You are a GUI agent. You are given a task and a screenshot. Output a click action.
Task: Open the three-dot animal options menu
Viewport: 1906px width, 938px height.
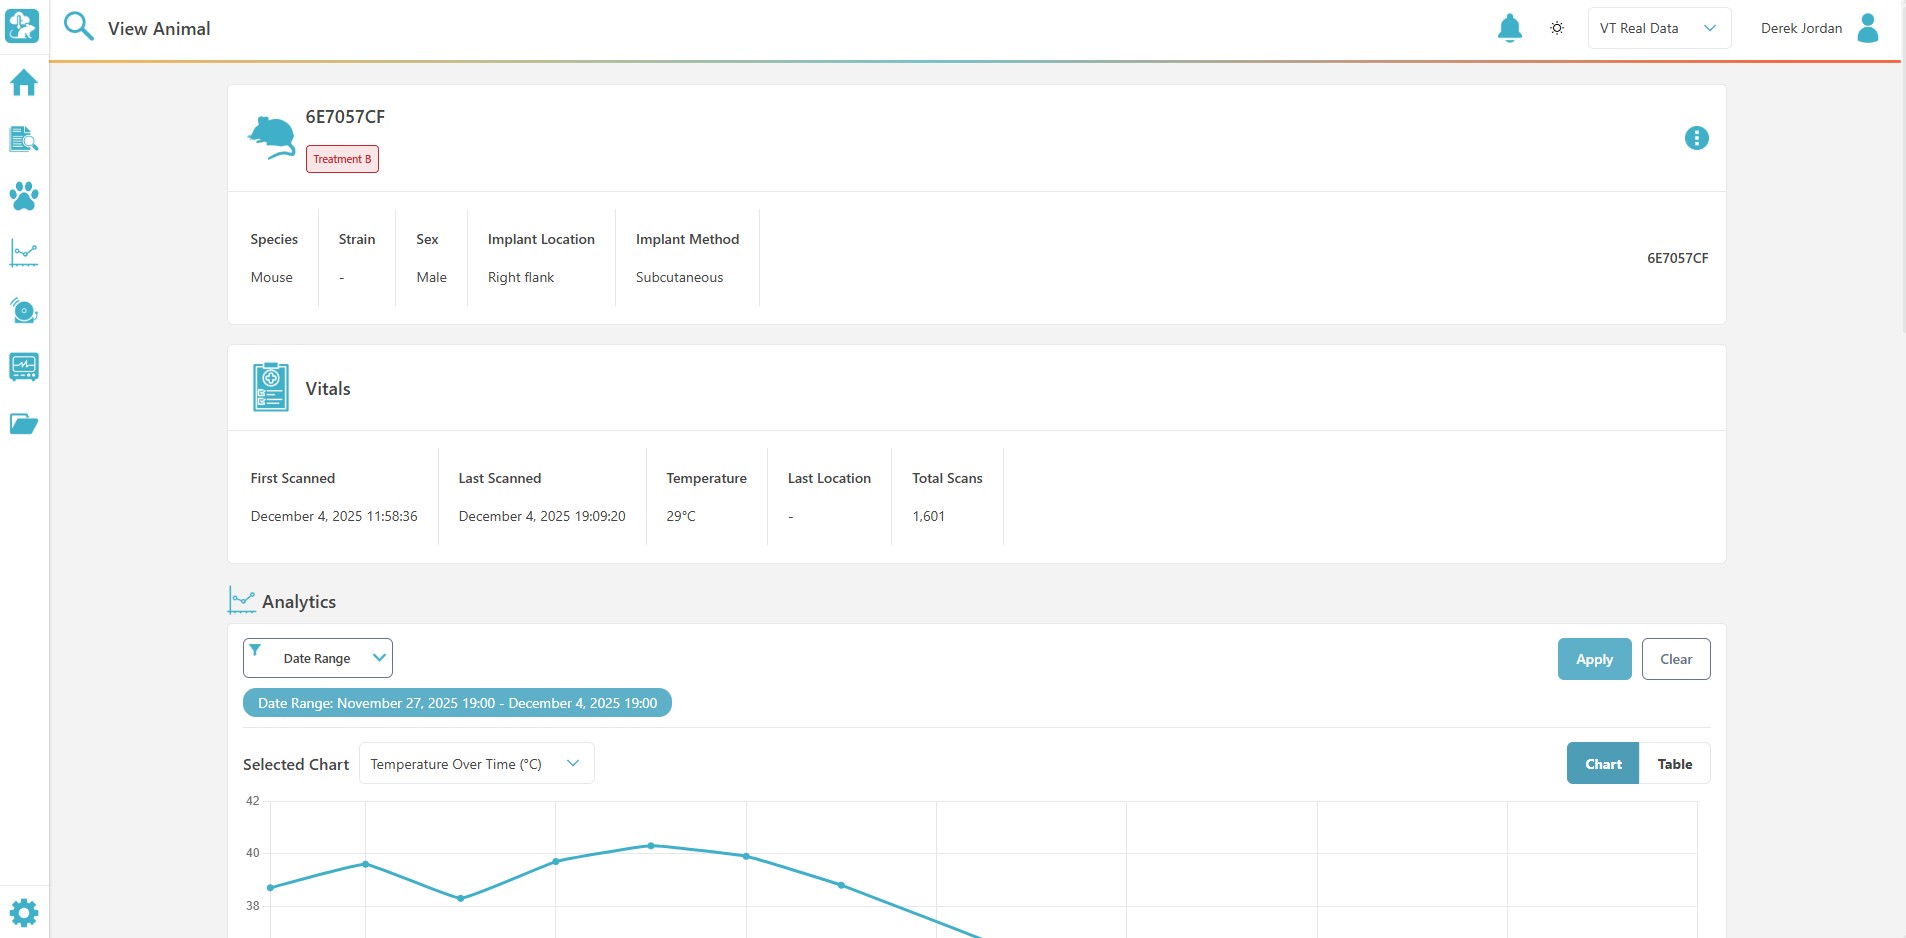1696,138
